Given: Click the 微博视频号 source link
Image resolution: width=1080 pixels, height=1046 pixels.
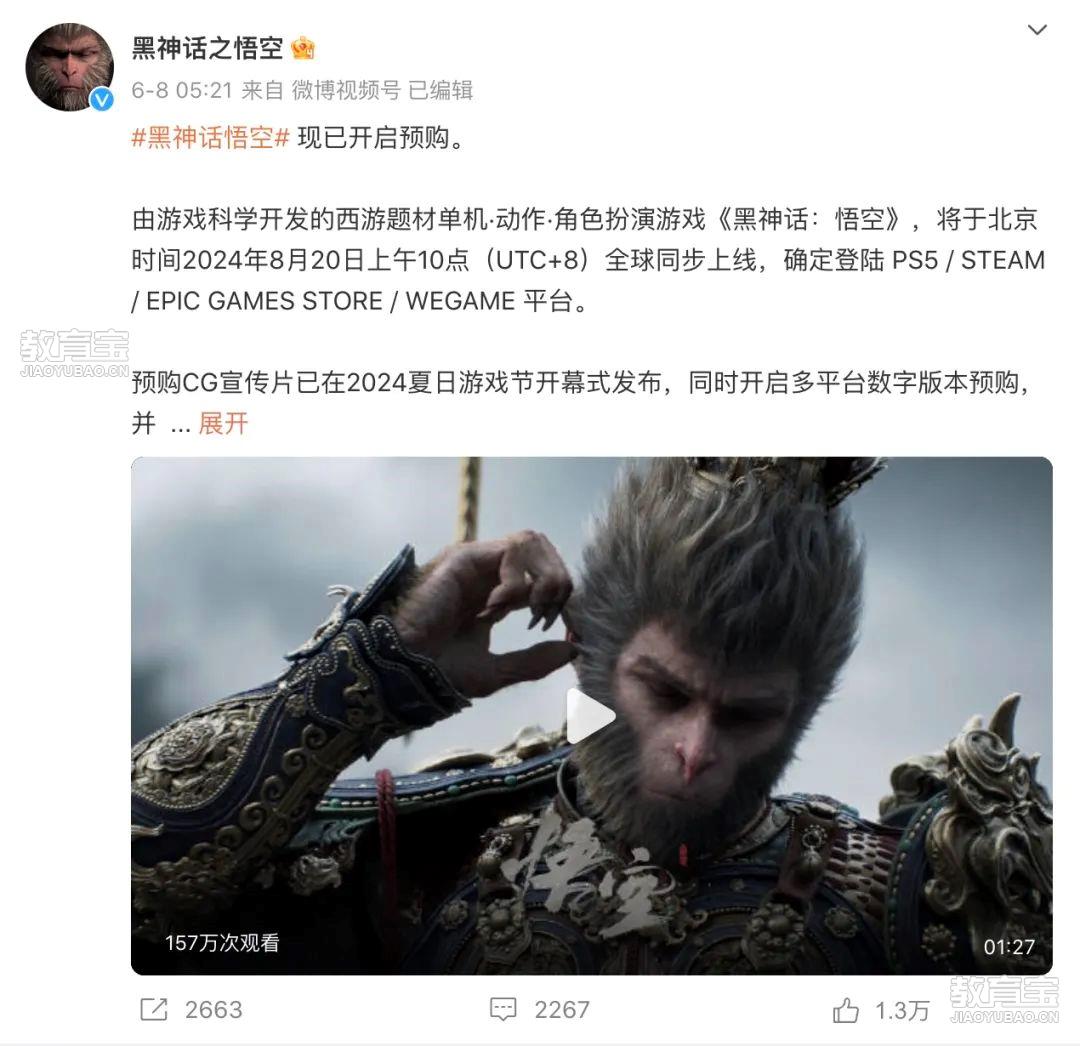Looking at the screenshot, I should (x=346, y=90).
